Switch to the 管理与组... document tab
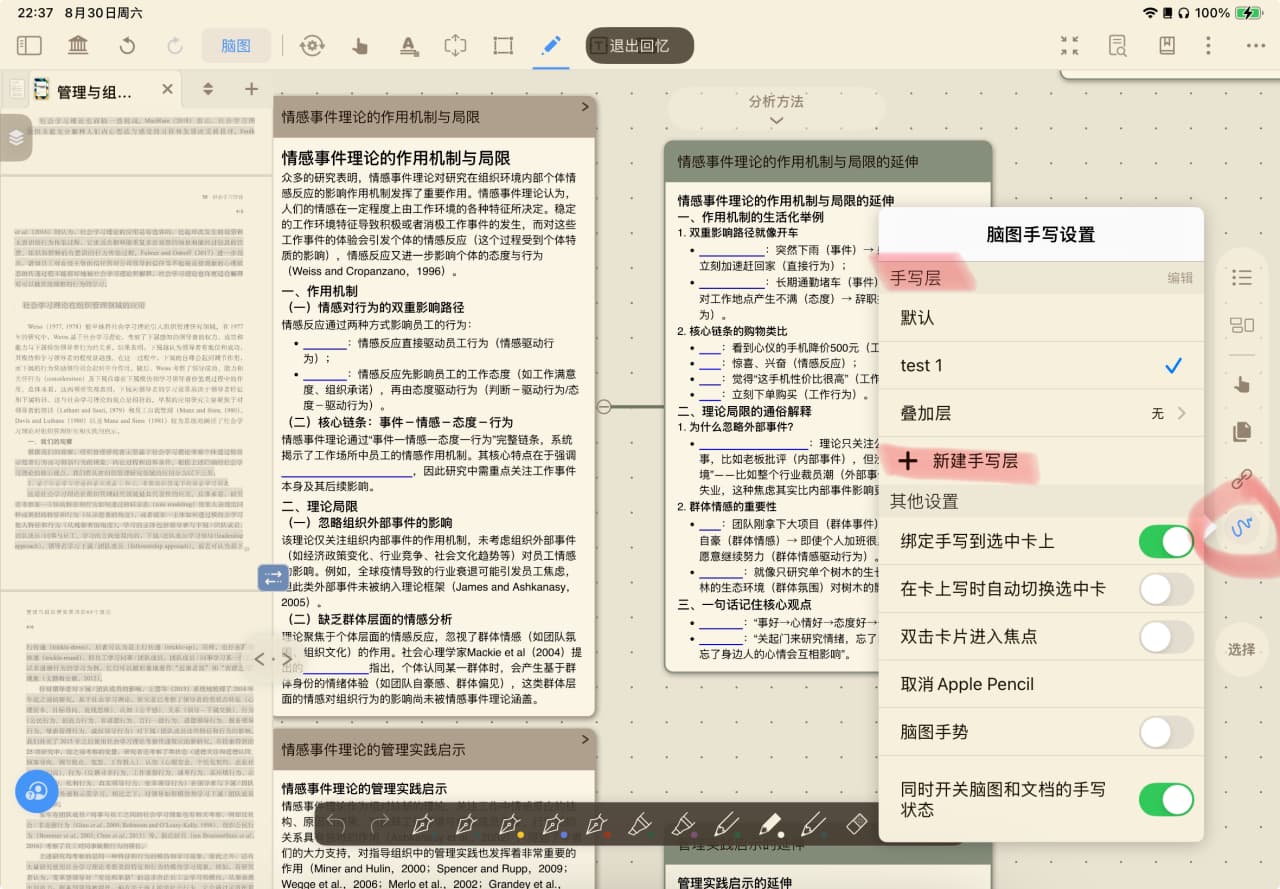1280x889 pixels. point(93,92)
